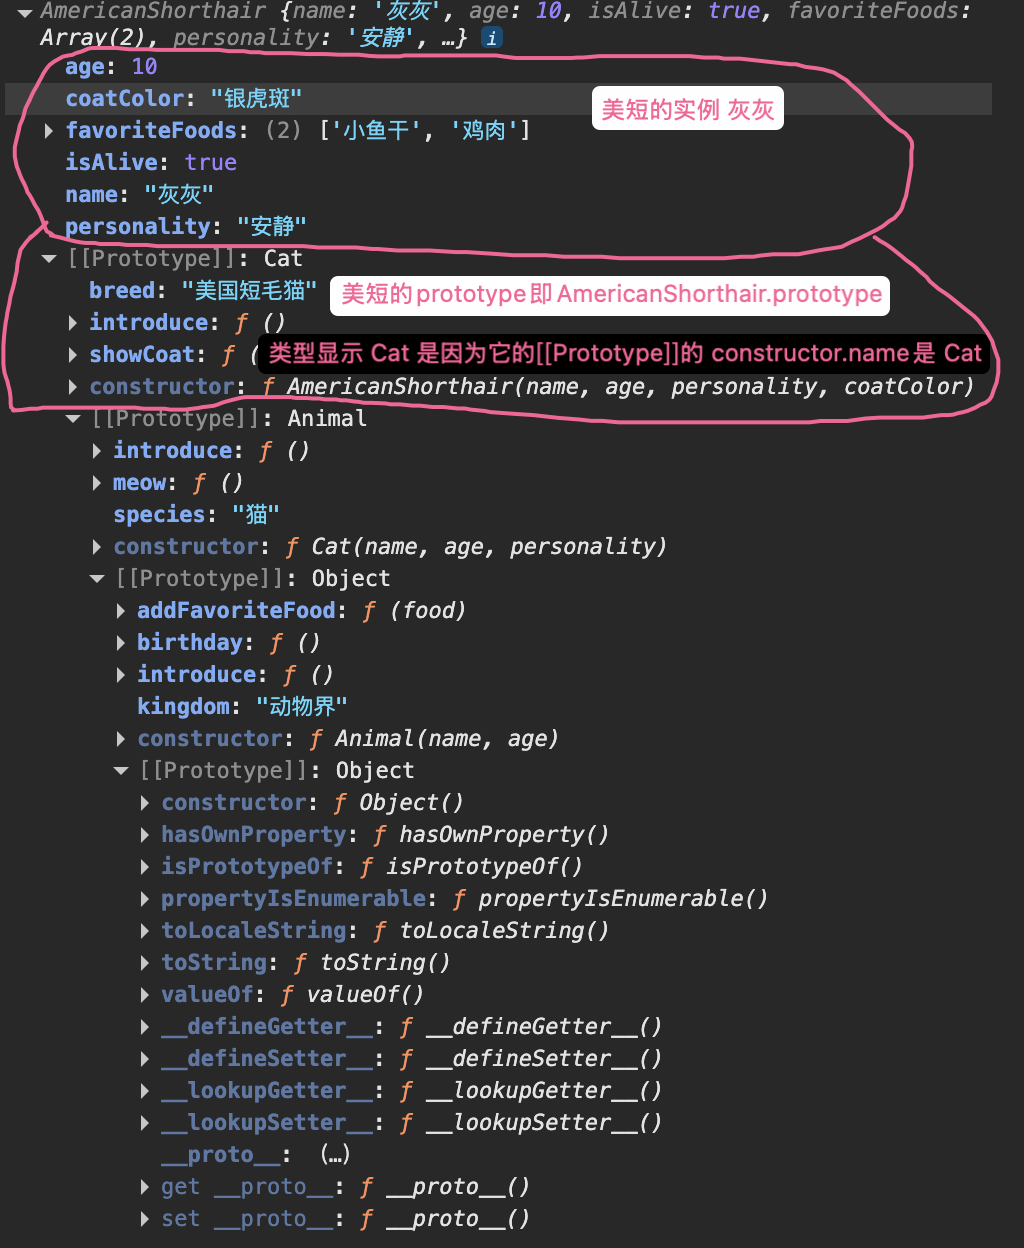Expand the __lookupSetter__ entry
The height and width of the screenshot is (1248, 1024).
click(145, 1123)
